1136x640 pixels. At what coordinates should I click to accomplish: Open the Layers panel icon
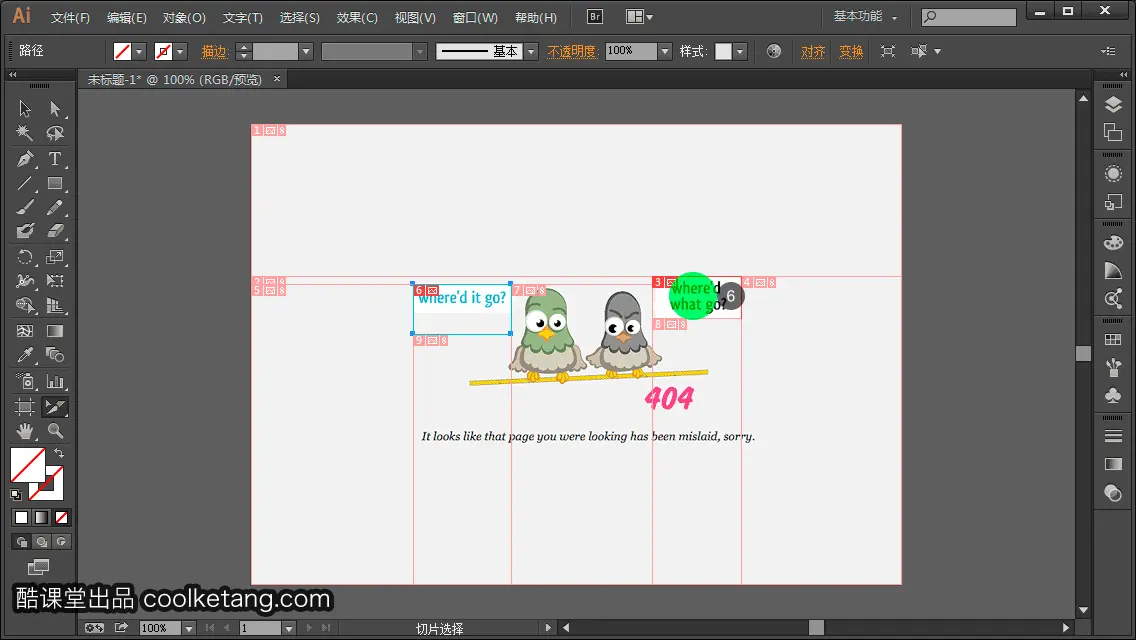click(x=1114, y=105)
